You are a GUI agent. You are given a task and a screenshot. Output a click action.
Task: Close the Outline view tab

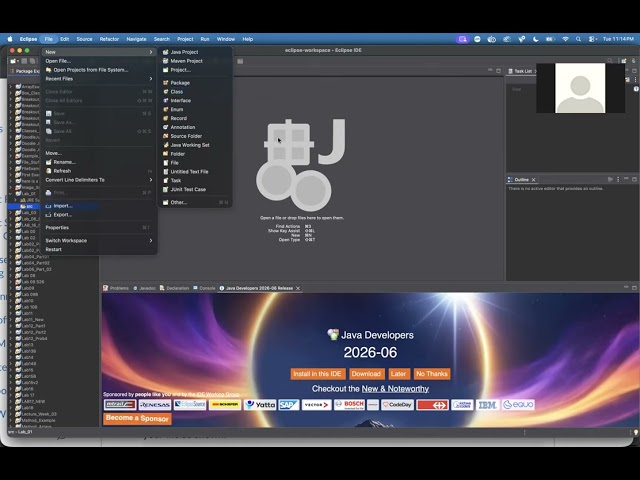click(533, 180)
